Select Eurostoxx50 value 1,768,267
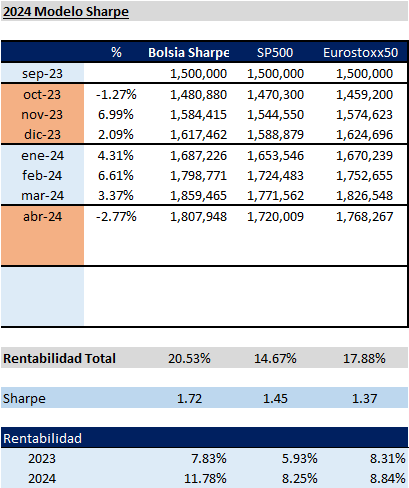The width and height of the screenshot is (409, 488). coord(365,217)
